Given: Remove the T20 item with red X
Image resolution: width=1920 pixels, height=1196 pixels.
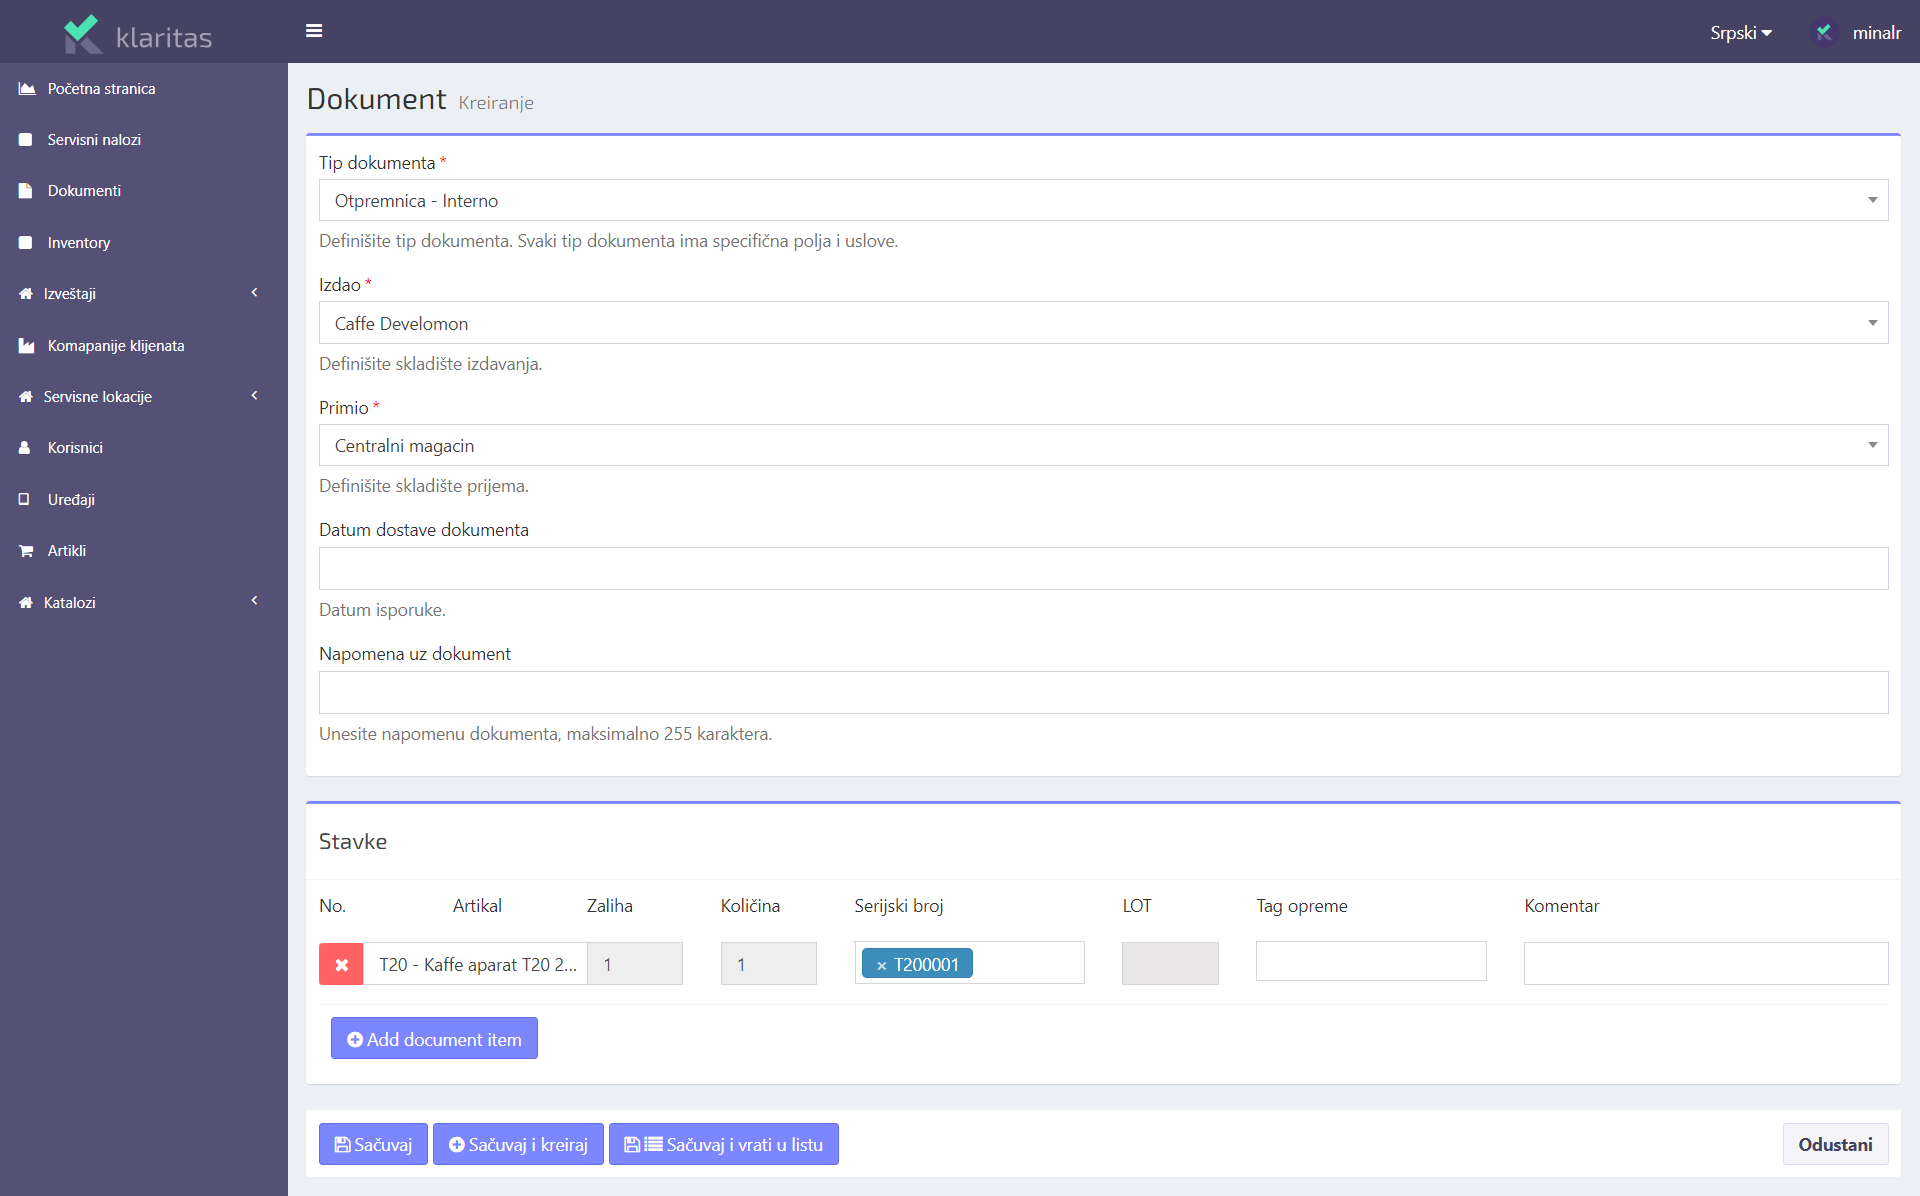Looking at the screenshot, I should tap(341, 964).
